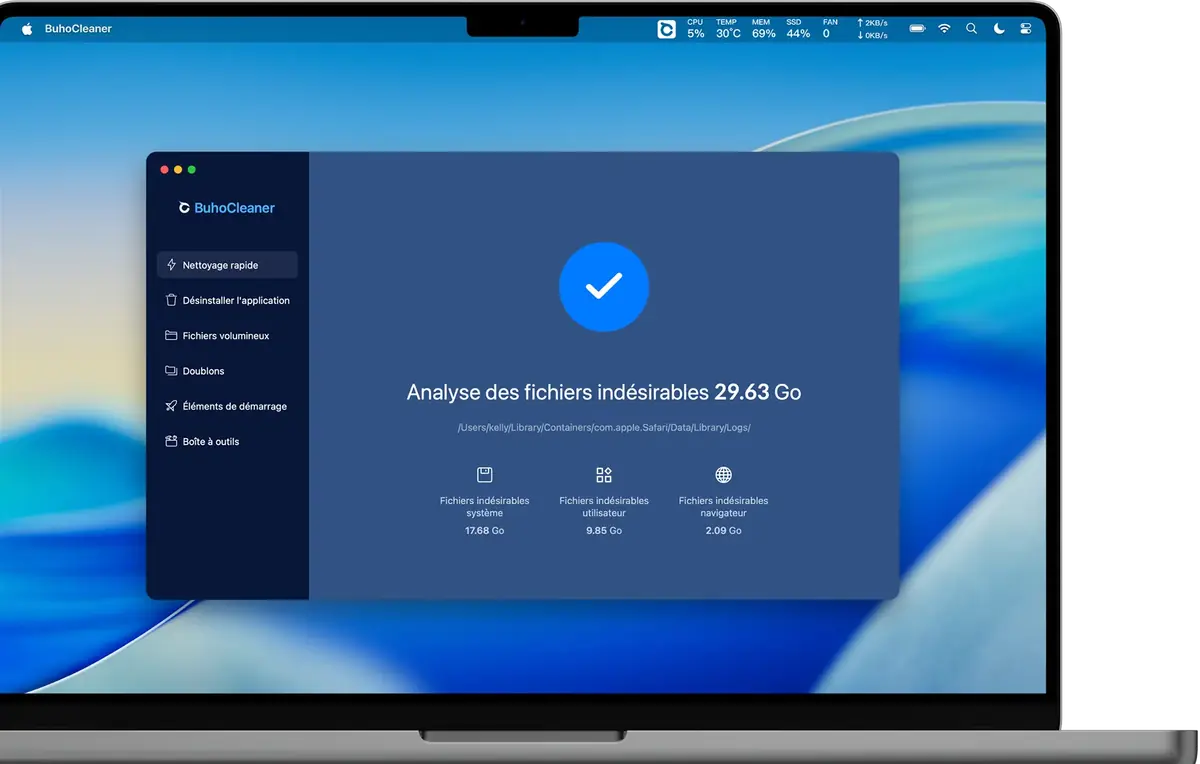Screen dimensions: 1200x764
Task: Click the TEMP 30°C indicator
Action: pos(728,28)
